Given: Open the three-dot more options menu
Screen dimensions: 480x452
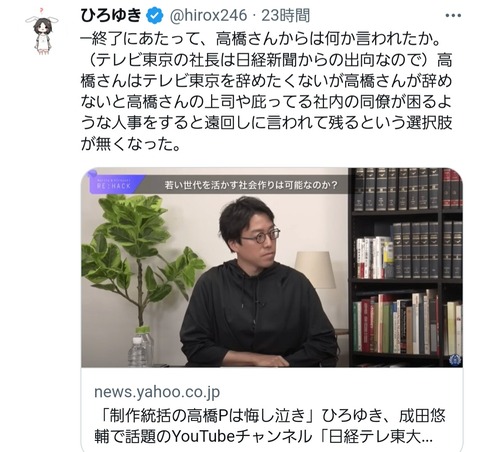Looking at the screenshot, I should pyautogui.click(x=453, y=16).
